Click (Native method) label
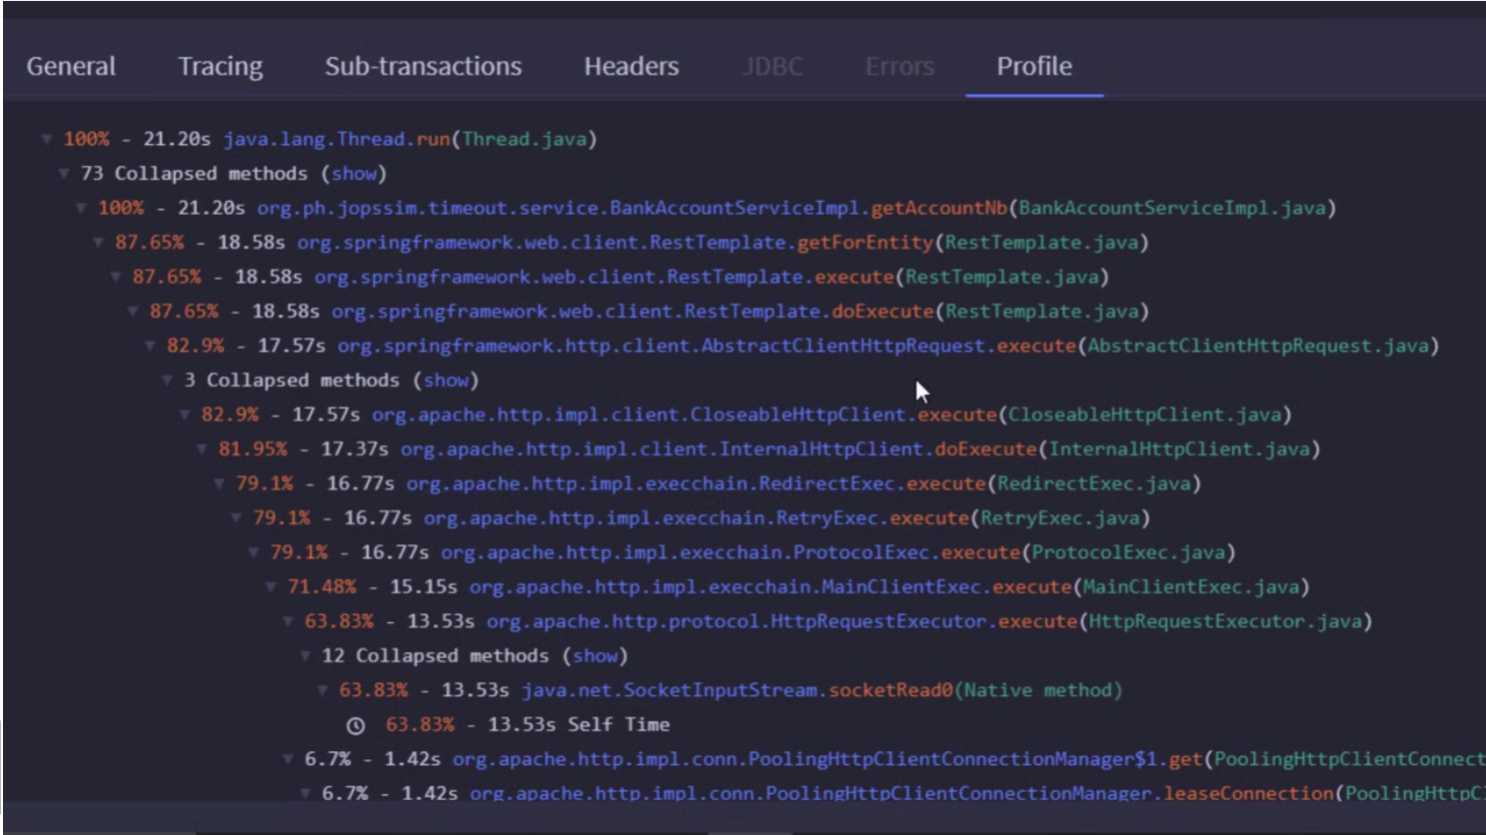The height and width of the screenshot is (835, 1486). (1038, 690)
